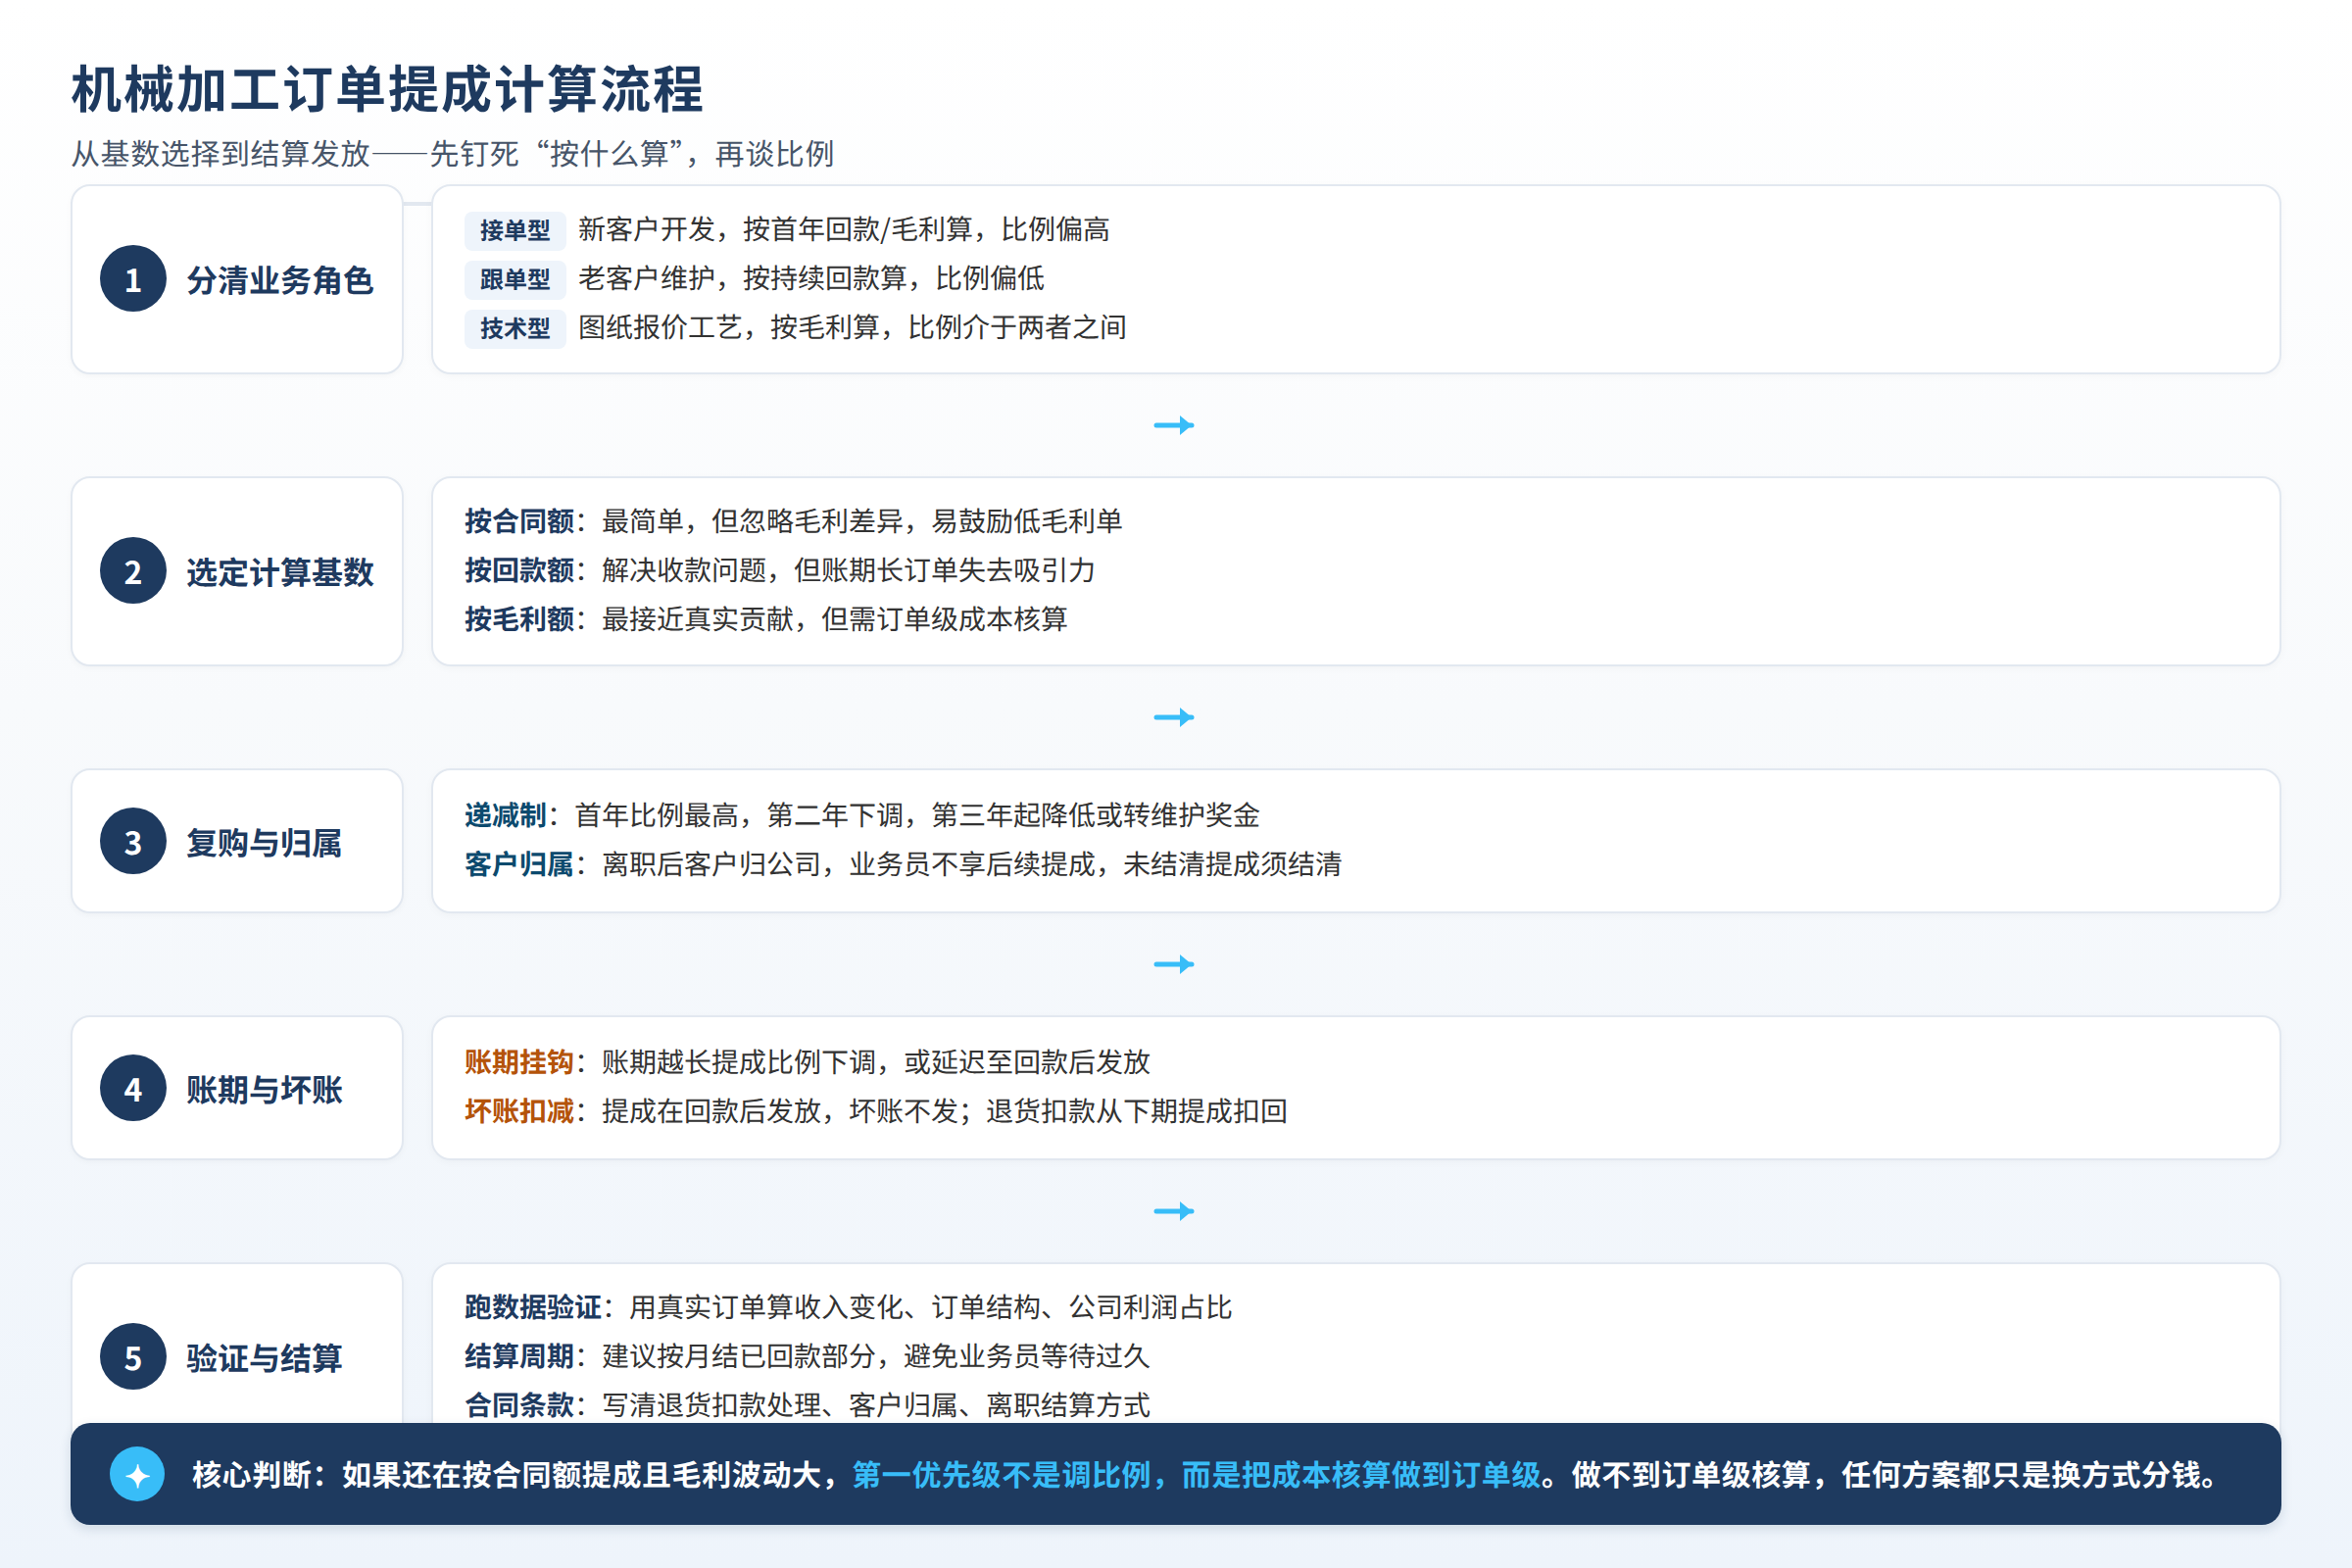This screenshot has height=1568, width=2352.
Task: Select the 跟单型 tag
Action: [x=515, y=279]
